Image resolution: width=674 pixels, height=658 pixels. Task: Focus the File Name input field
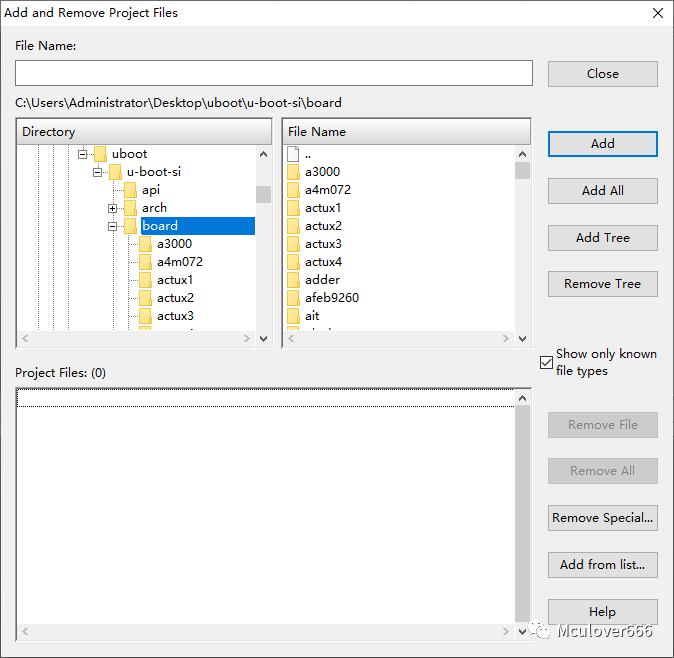click(x=274, y=73)
